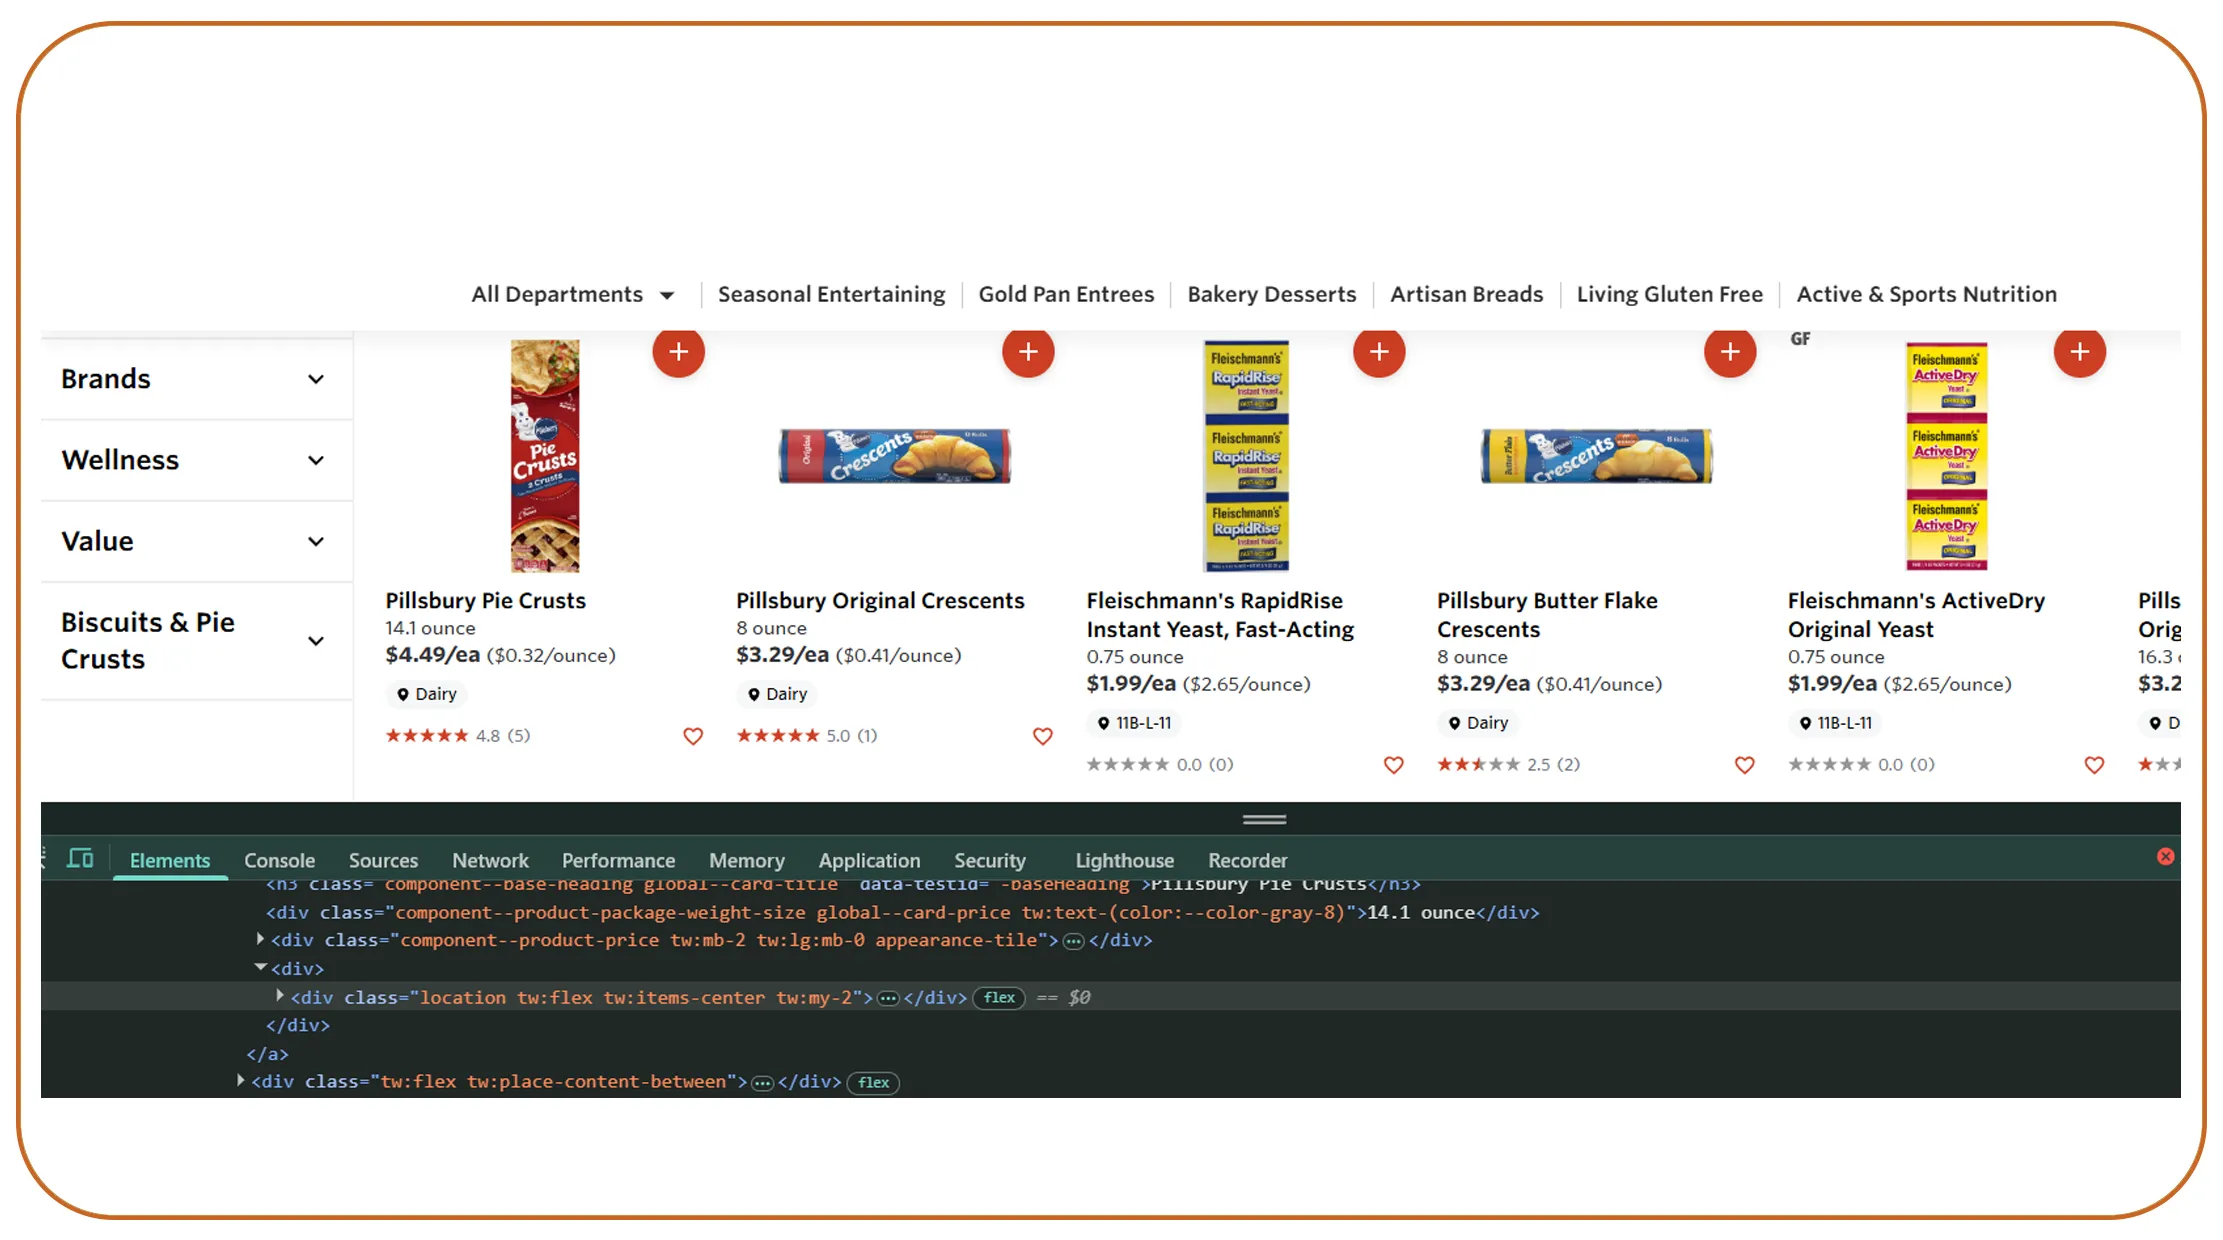The height and width of the screenshot is (1240, 2223).
Task: Click the DevTools panel resize handle
Action: click(1264, 819)
